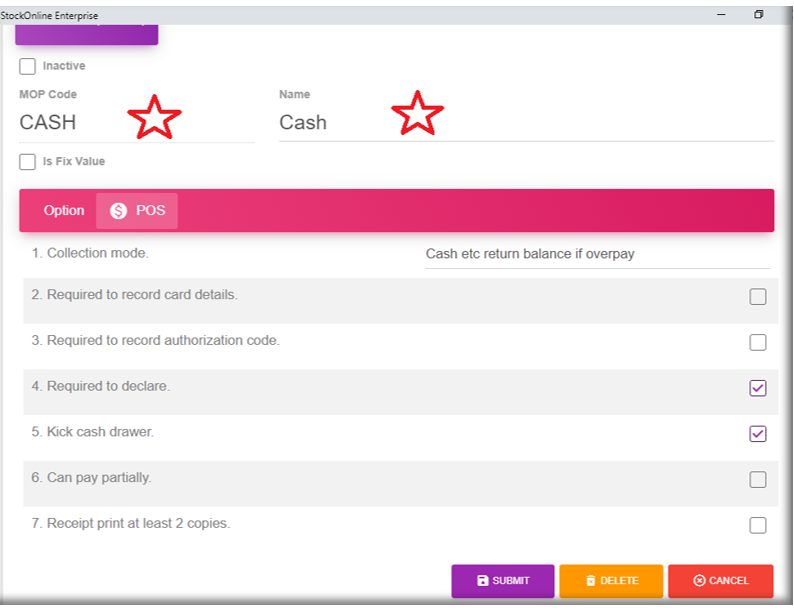Open the POS tab
The height and width of the screenshot is (608, 794).
pyautogui.click(x=138, y=211)
